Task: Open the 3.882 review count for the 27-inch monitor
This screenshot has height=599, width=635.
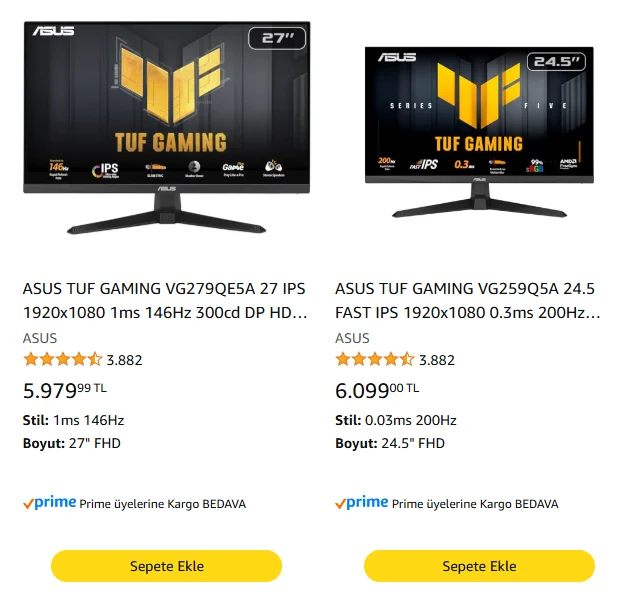Action: (x=124, y=360)
